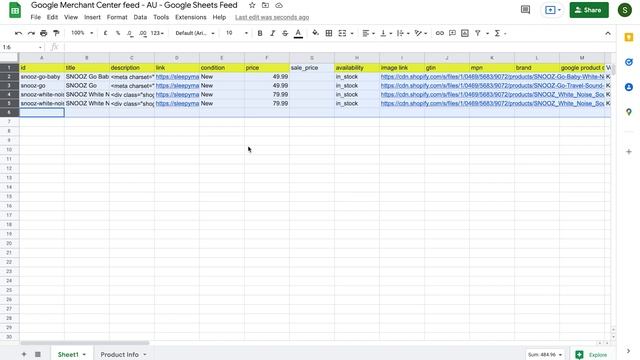Click the merge cells icon
Image resolution: width=640 pixels, height=360 pixels.
coord(342,33)
